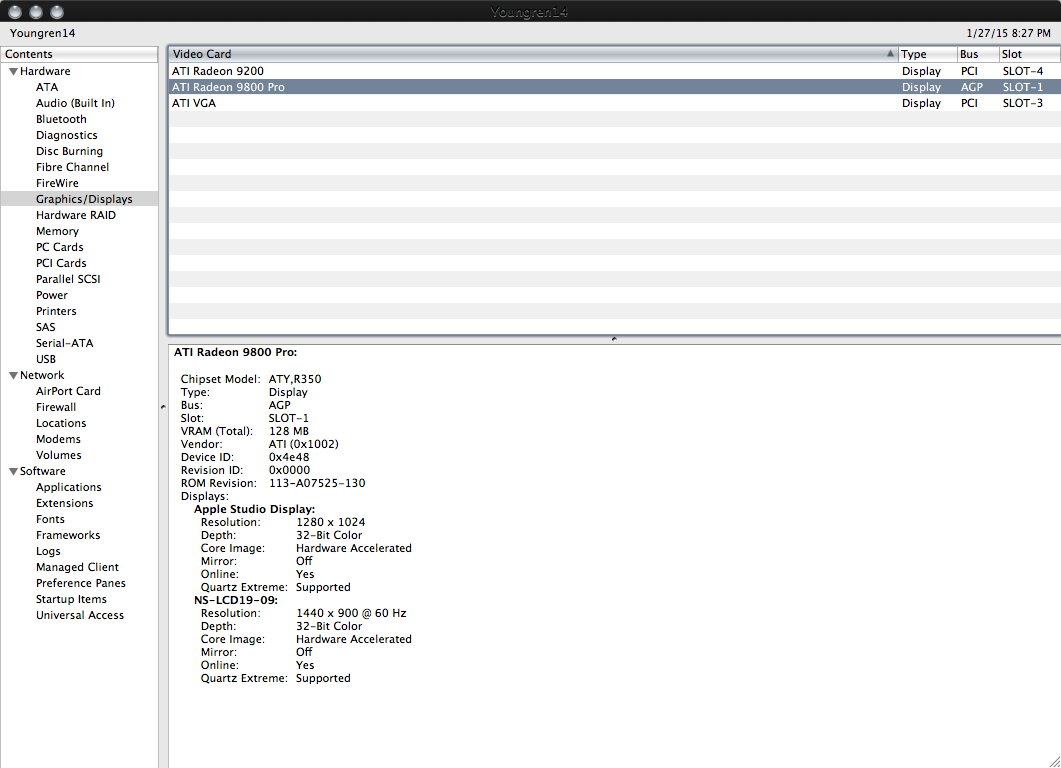Screen dimensions: 1061x768
Task: Collapse the Network section triangle
Action: pyautogui.click(x=13, y=375)
